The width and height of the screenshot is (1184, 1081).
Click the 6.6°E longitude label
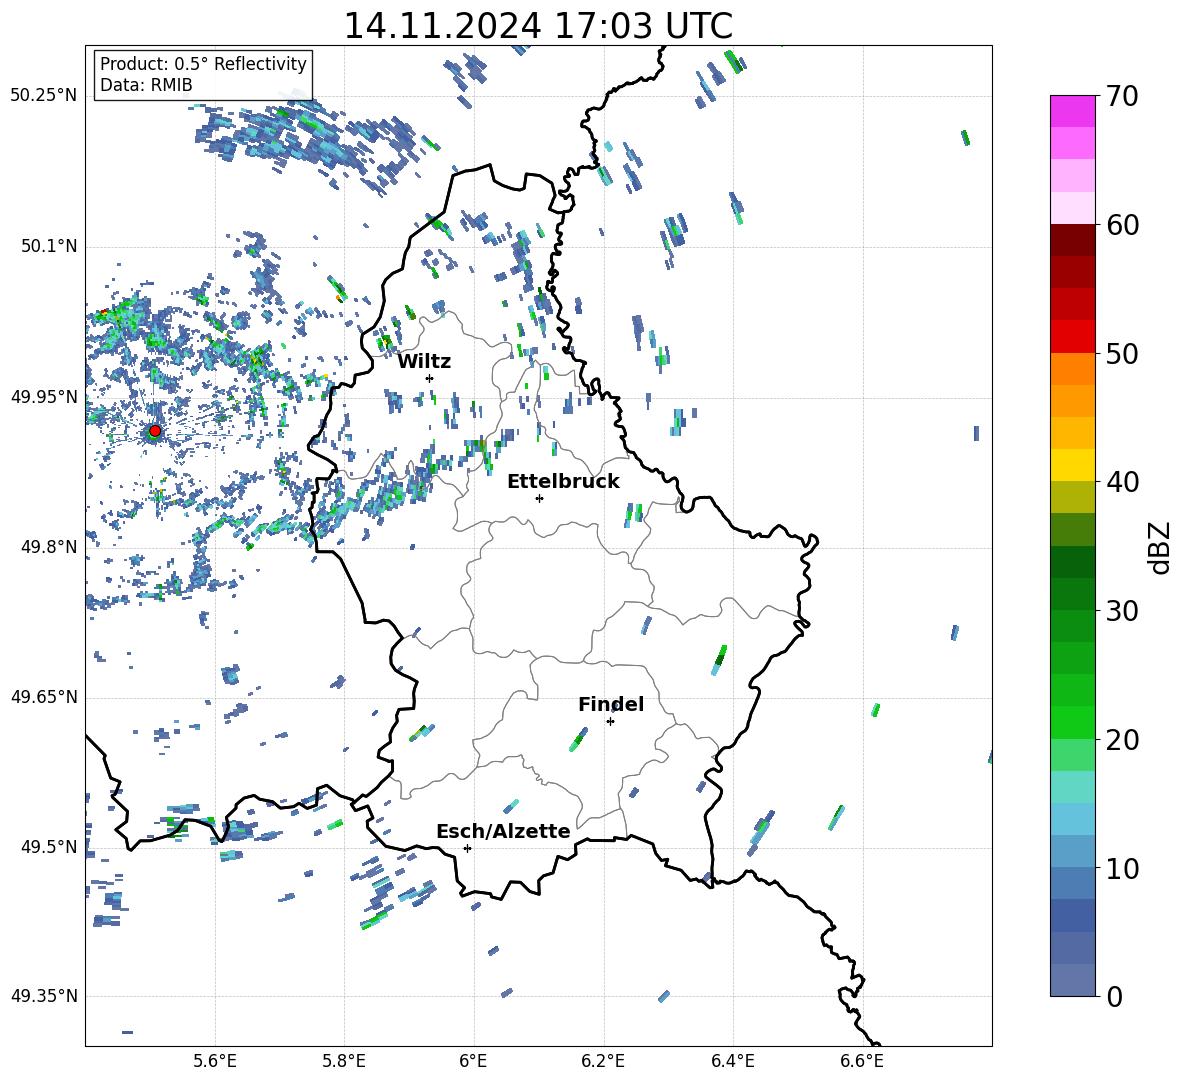(862, 1061)
